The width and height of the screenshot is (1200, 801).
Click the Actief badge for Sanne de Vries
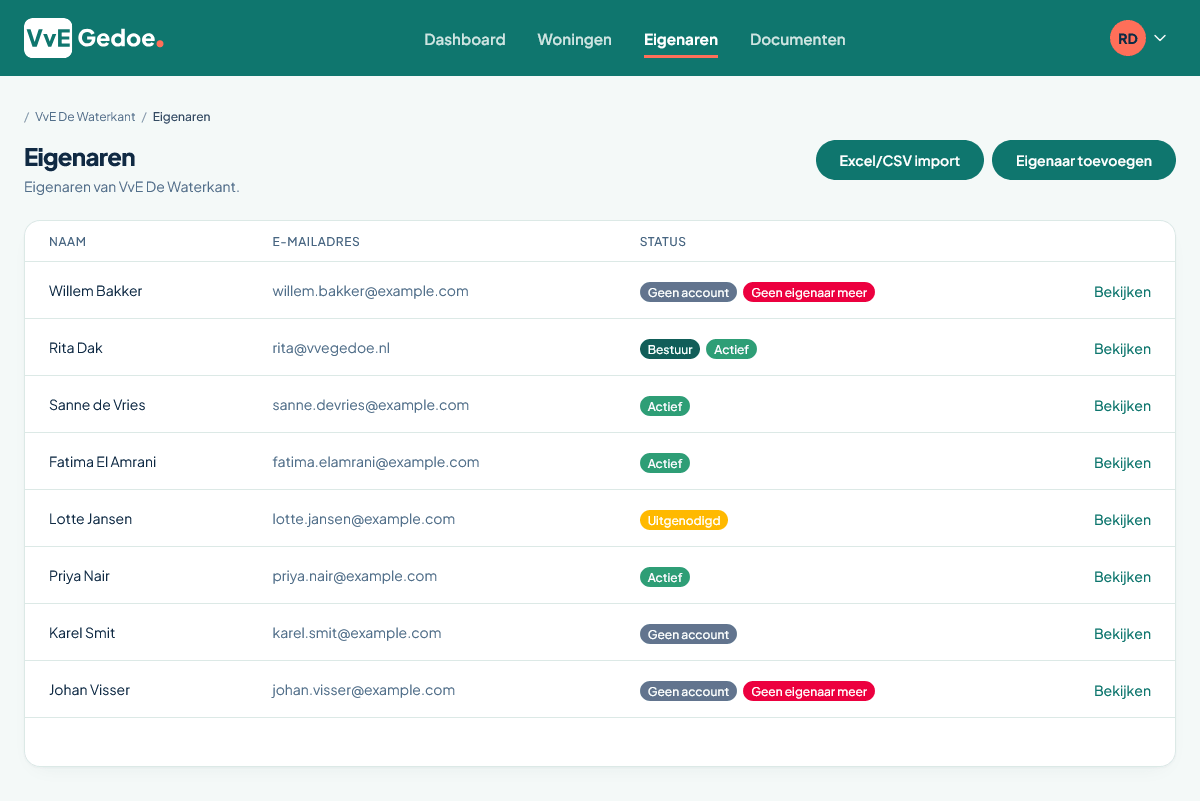point(665,406)
